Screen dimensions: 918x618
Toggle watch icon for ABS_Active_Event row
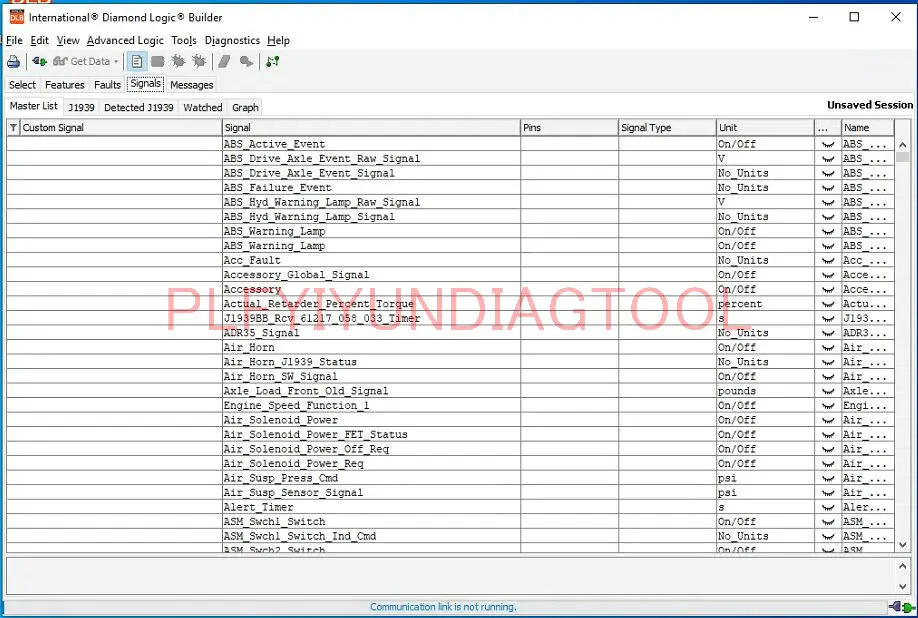click(828, 144)
